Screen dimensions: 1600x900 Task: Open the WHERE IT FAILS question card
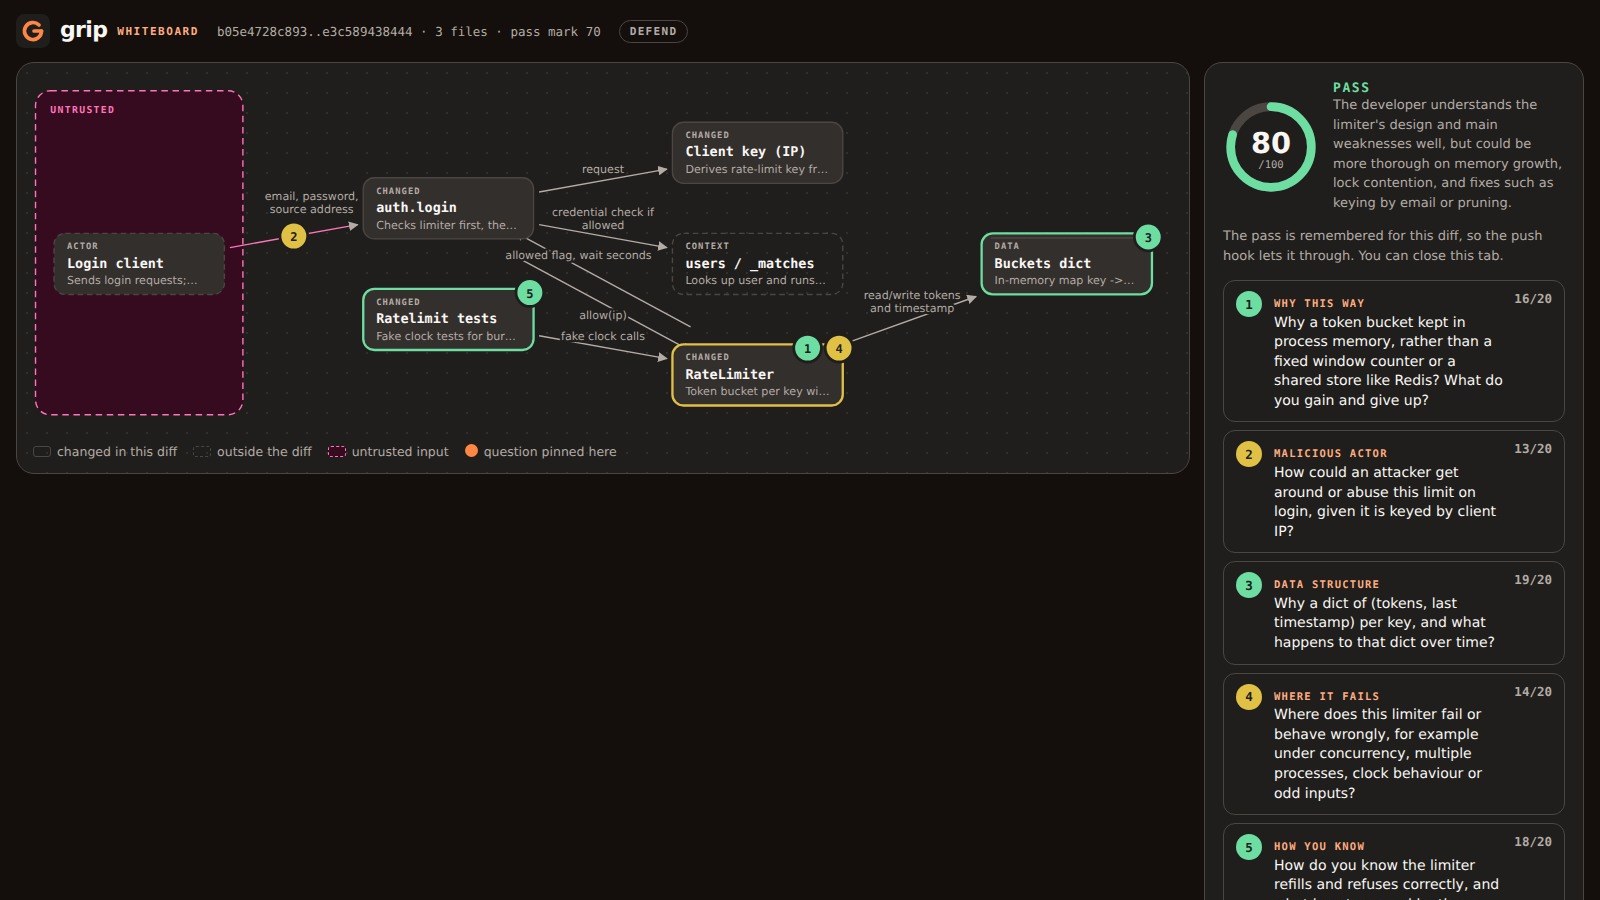coord(1394,744)
